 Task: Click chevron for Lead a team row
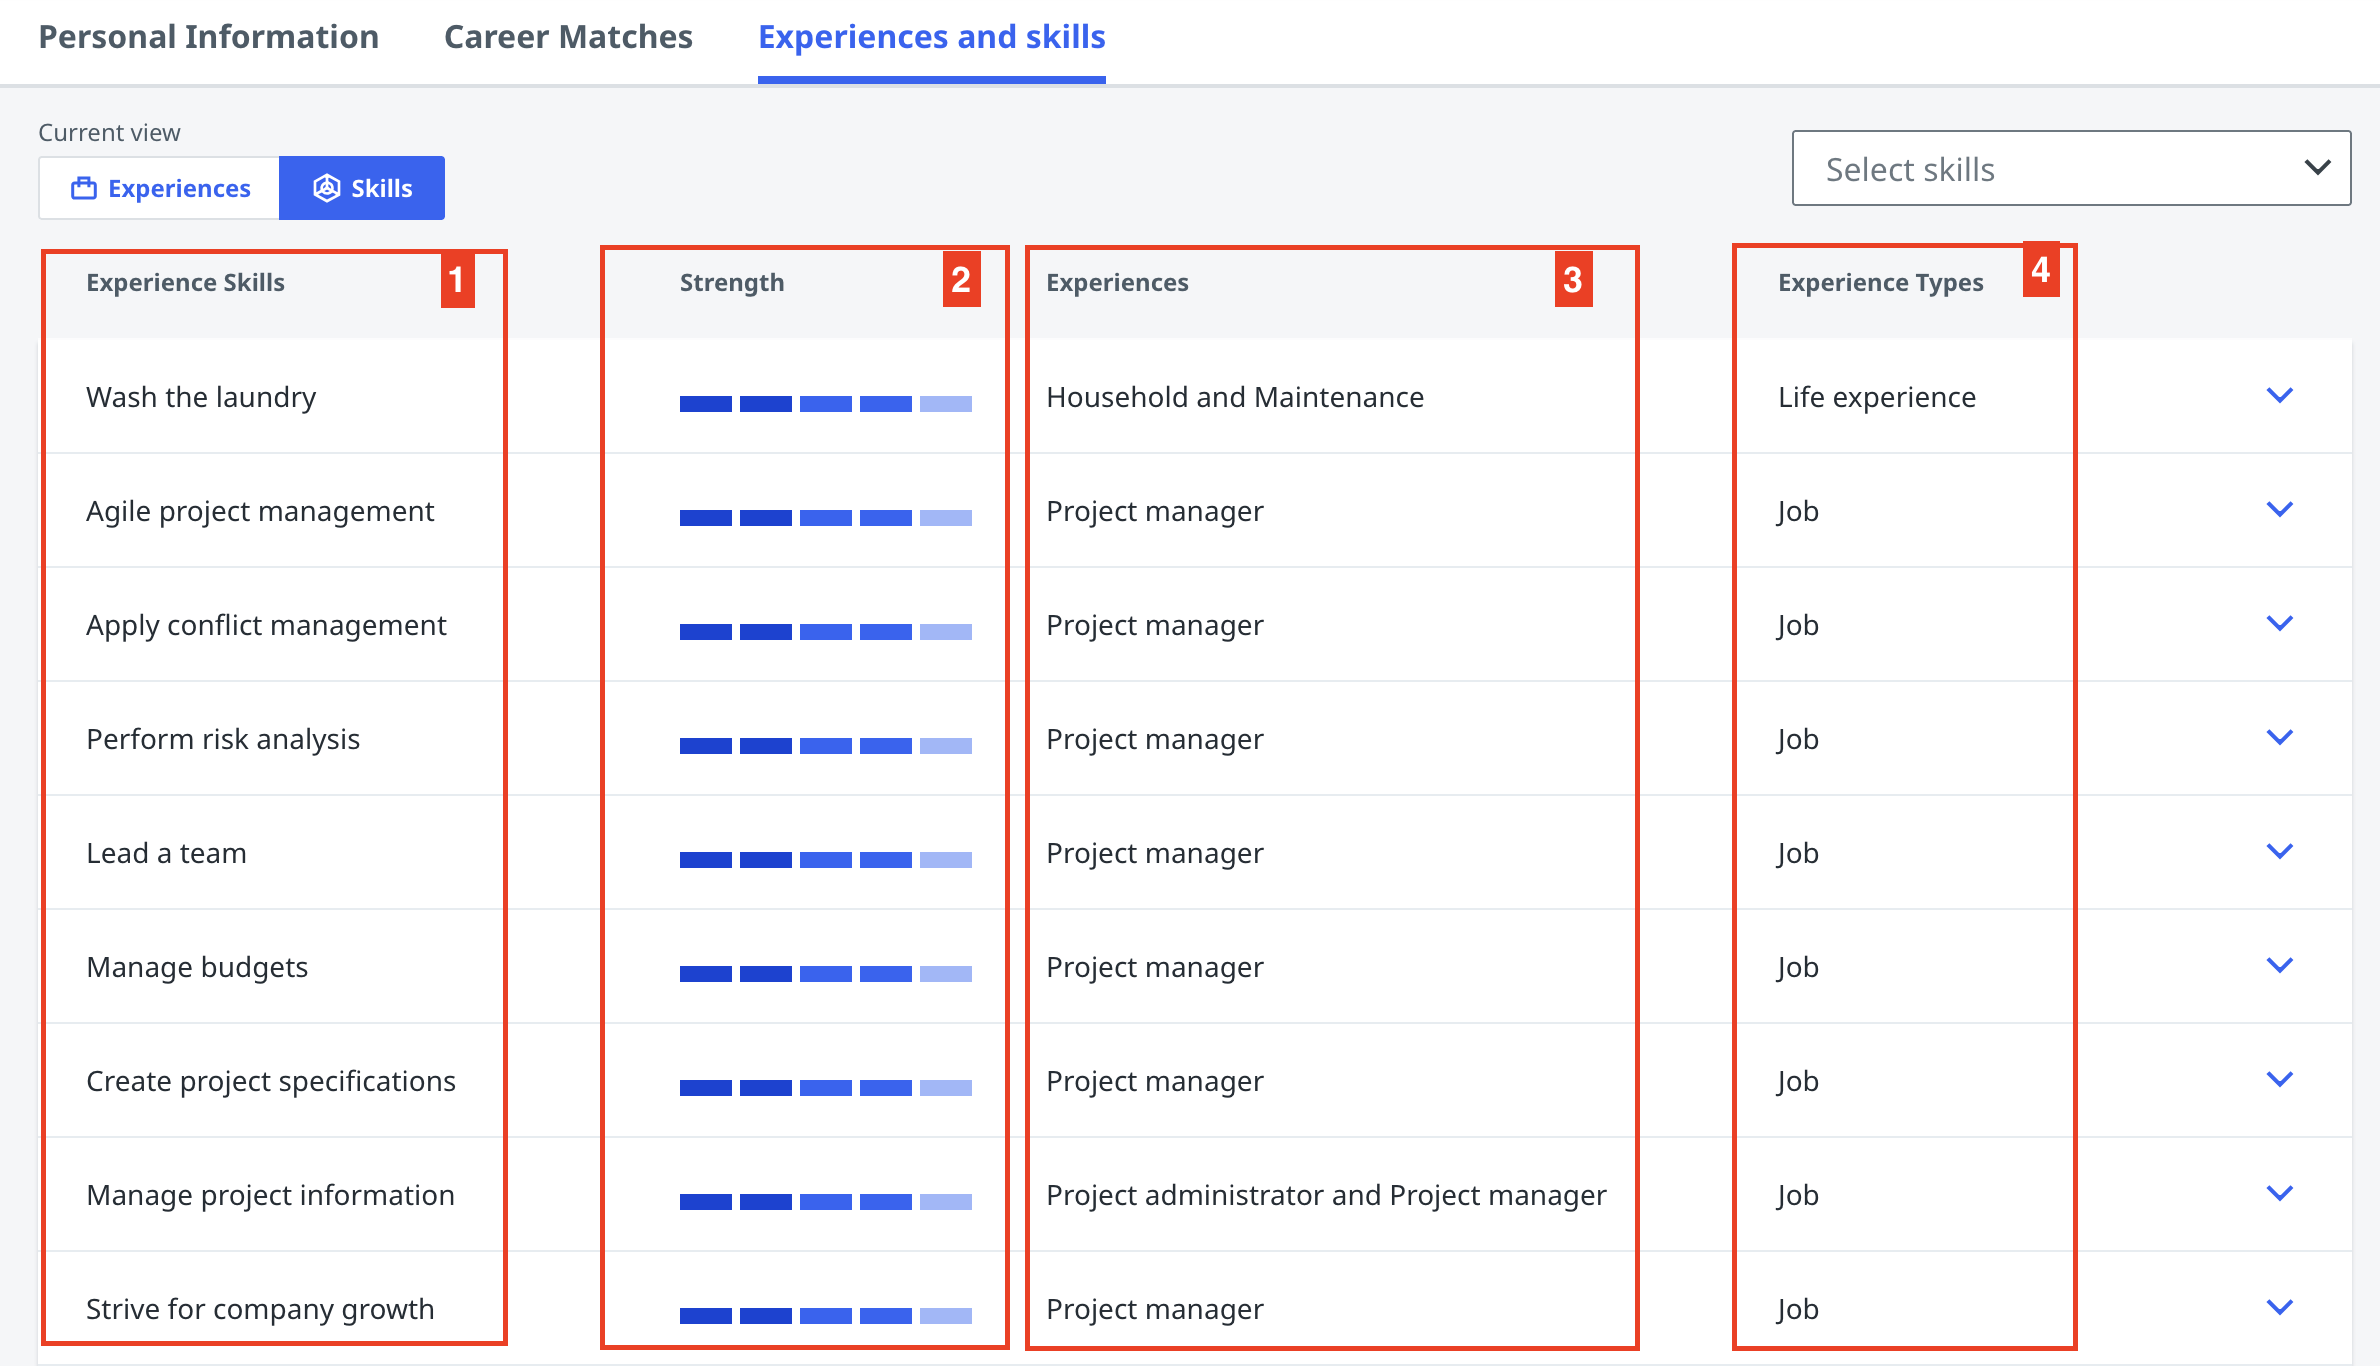click(2279, 852)
